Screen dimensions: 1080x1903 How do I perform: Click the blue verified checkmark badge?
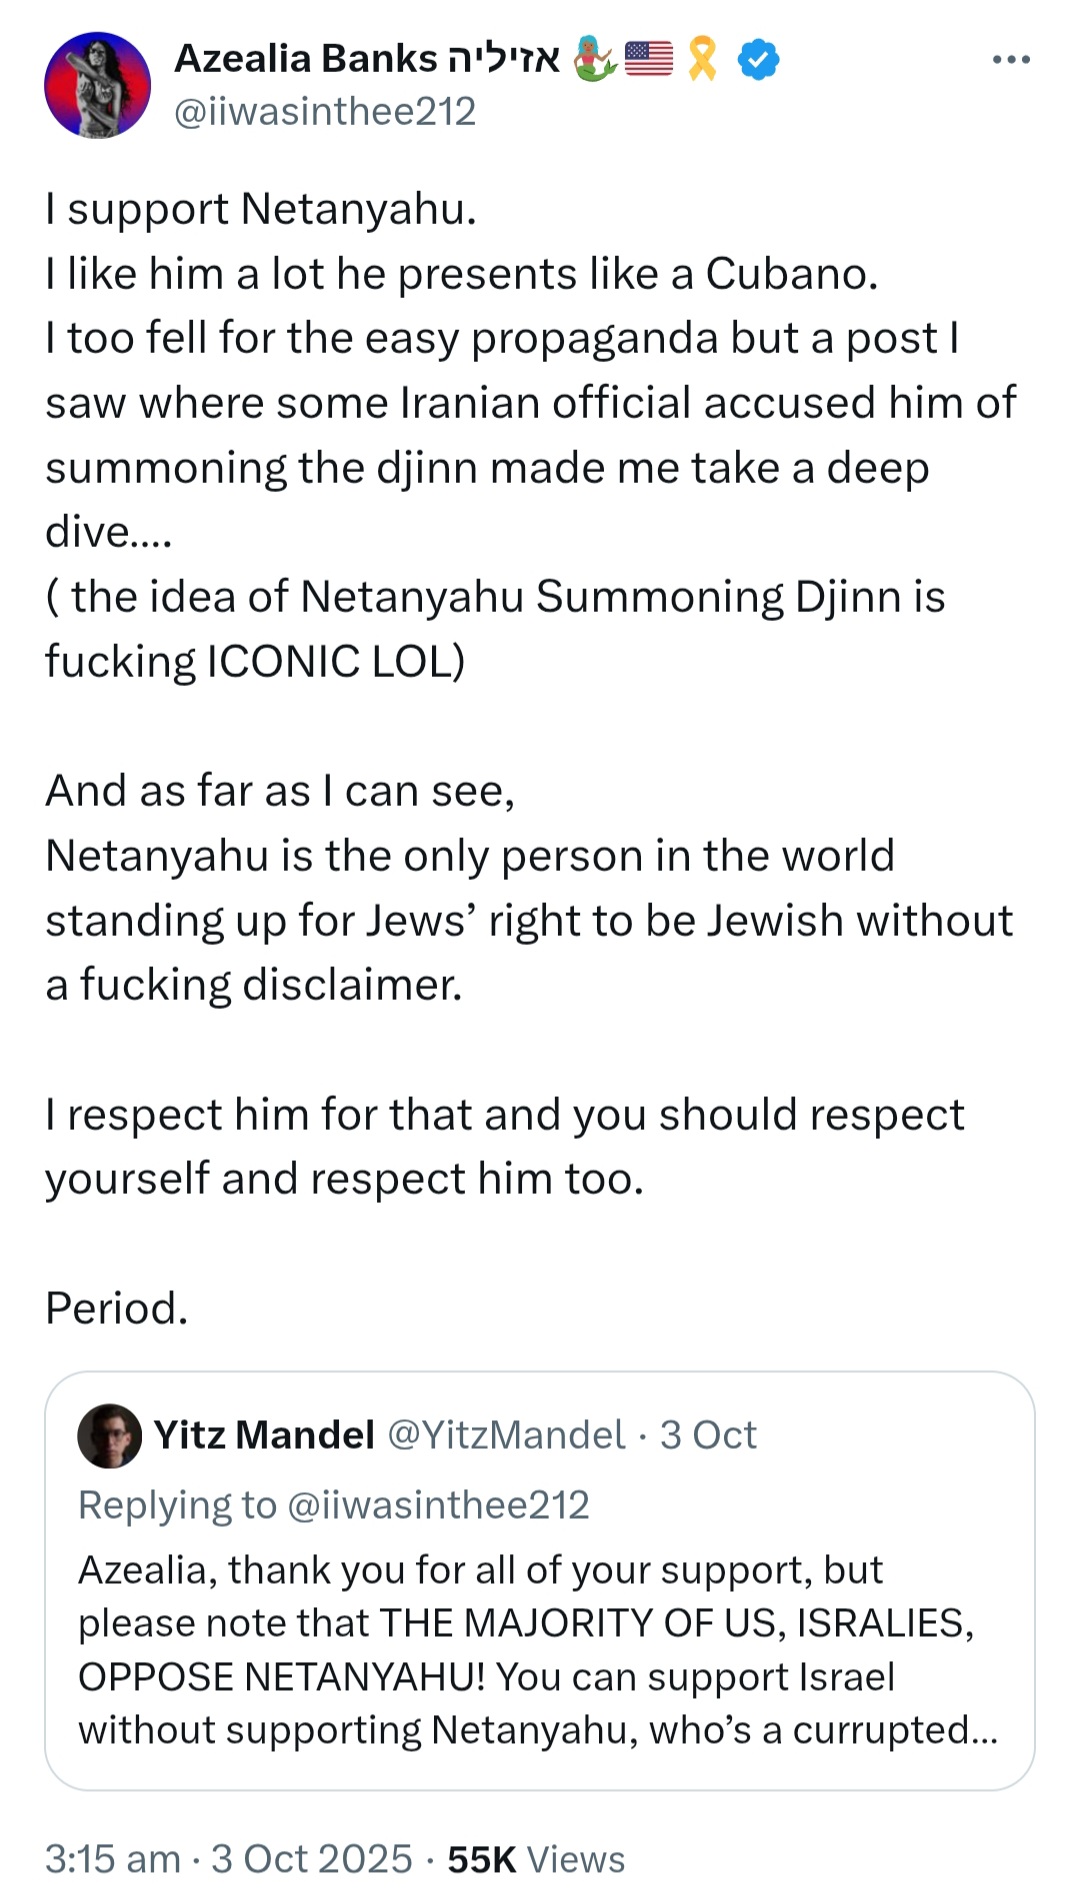758,60
